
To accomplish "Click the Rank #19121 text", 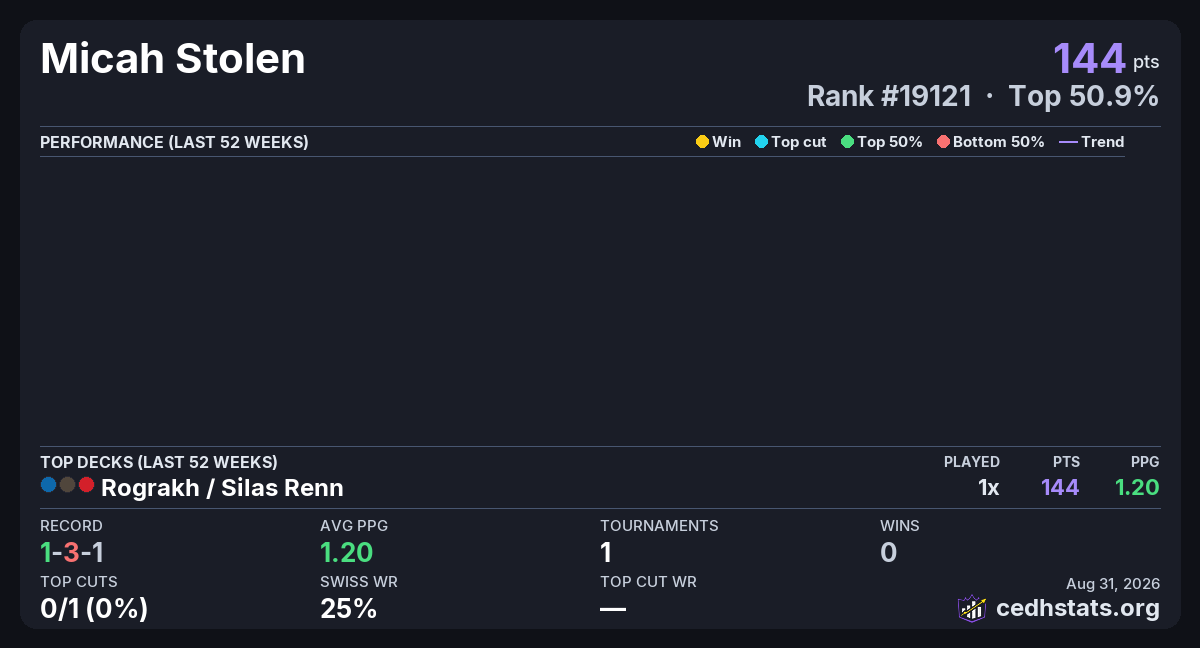I will (x=889, y=96).
